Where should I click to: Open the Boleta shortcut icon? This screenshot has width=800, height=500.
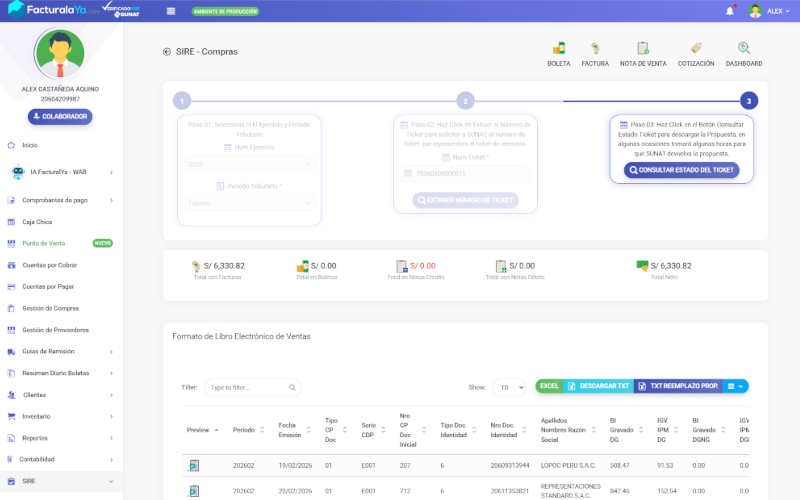point(559,48)
